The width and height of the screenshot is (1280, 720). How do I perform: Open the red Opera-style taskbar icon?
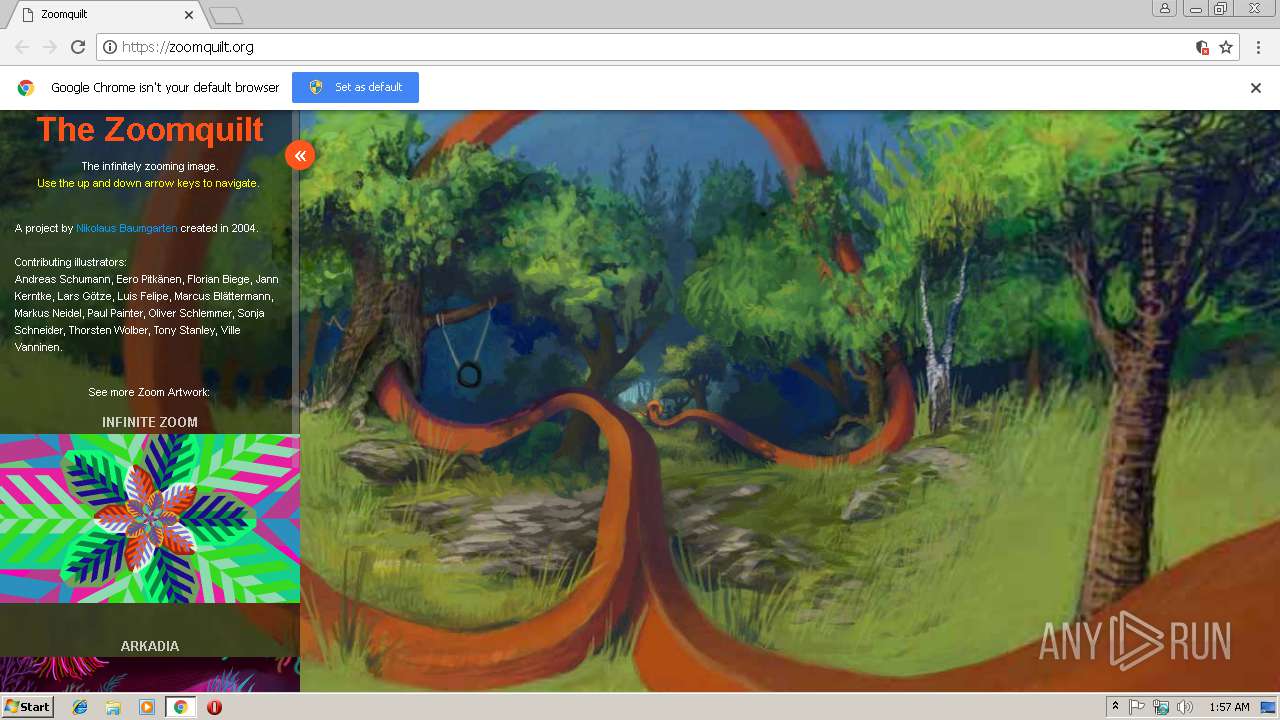tap(214, 707)
